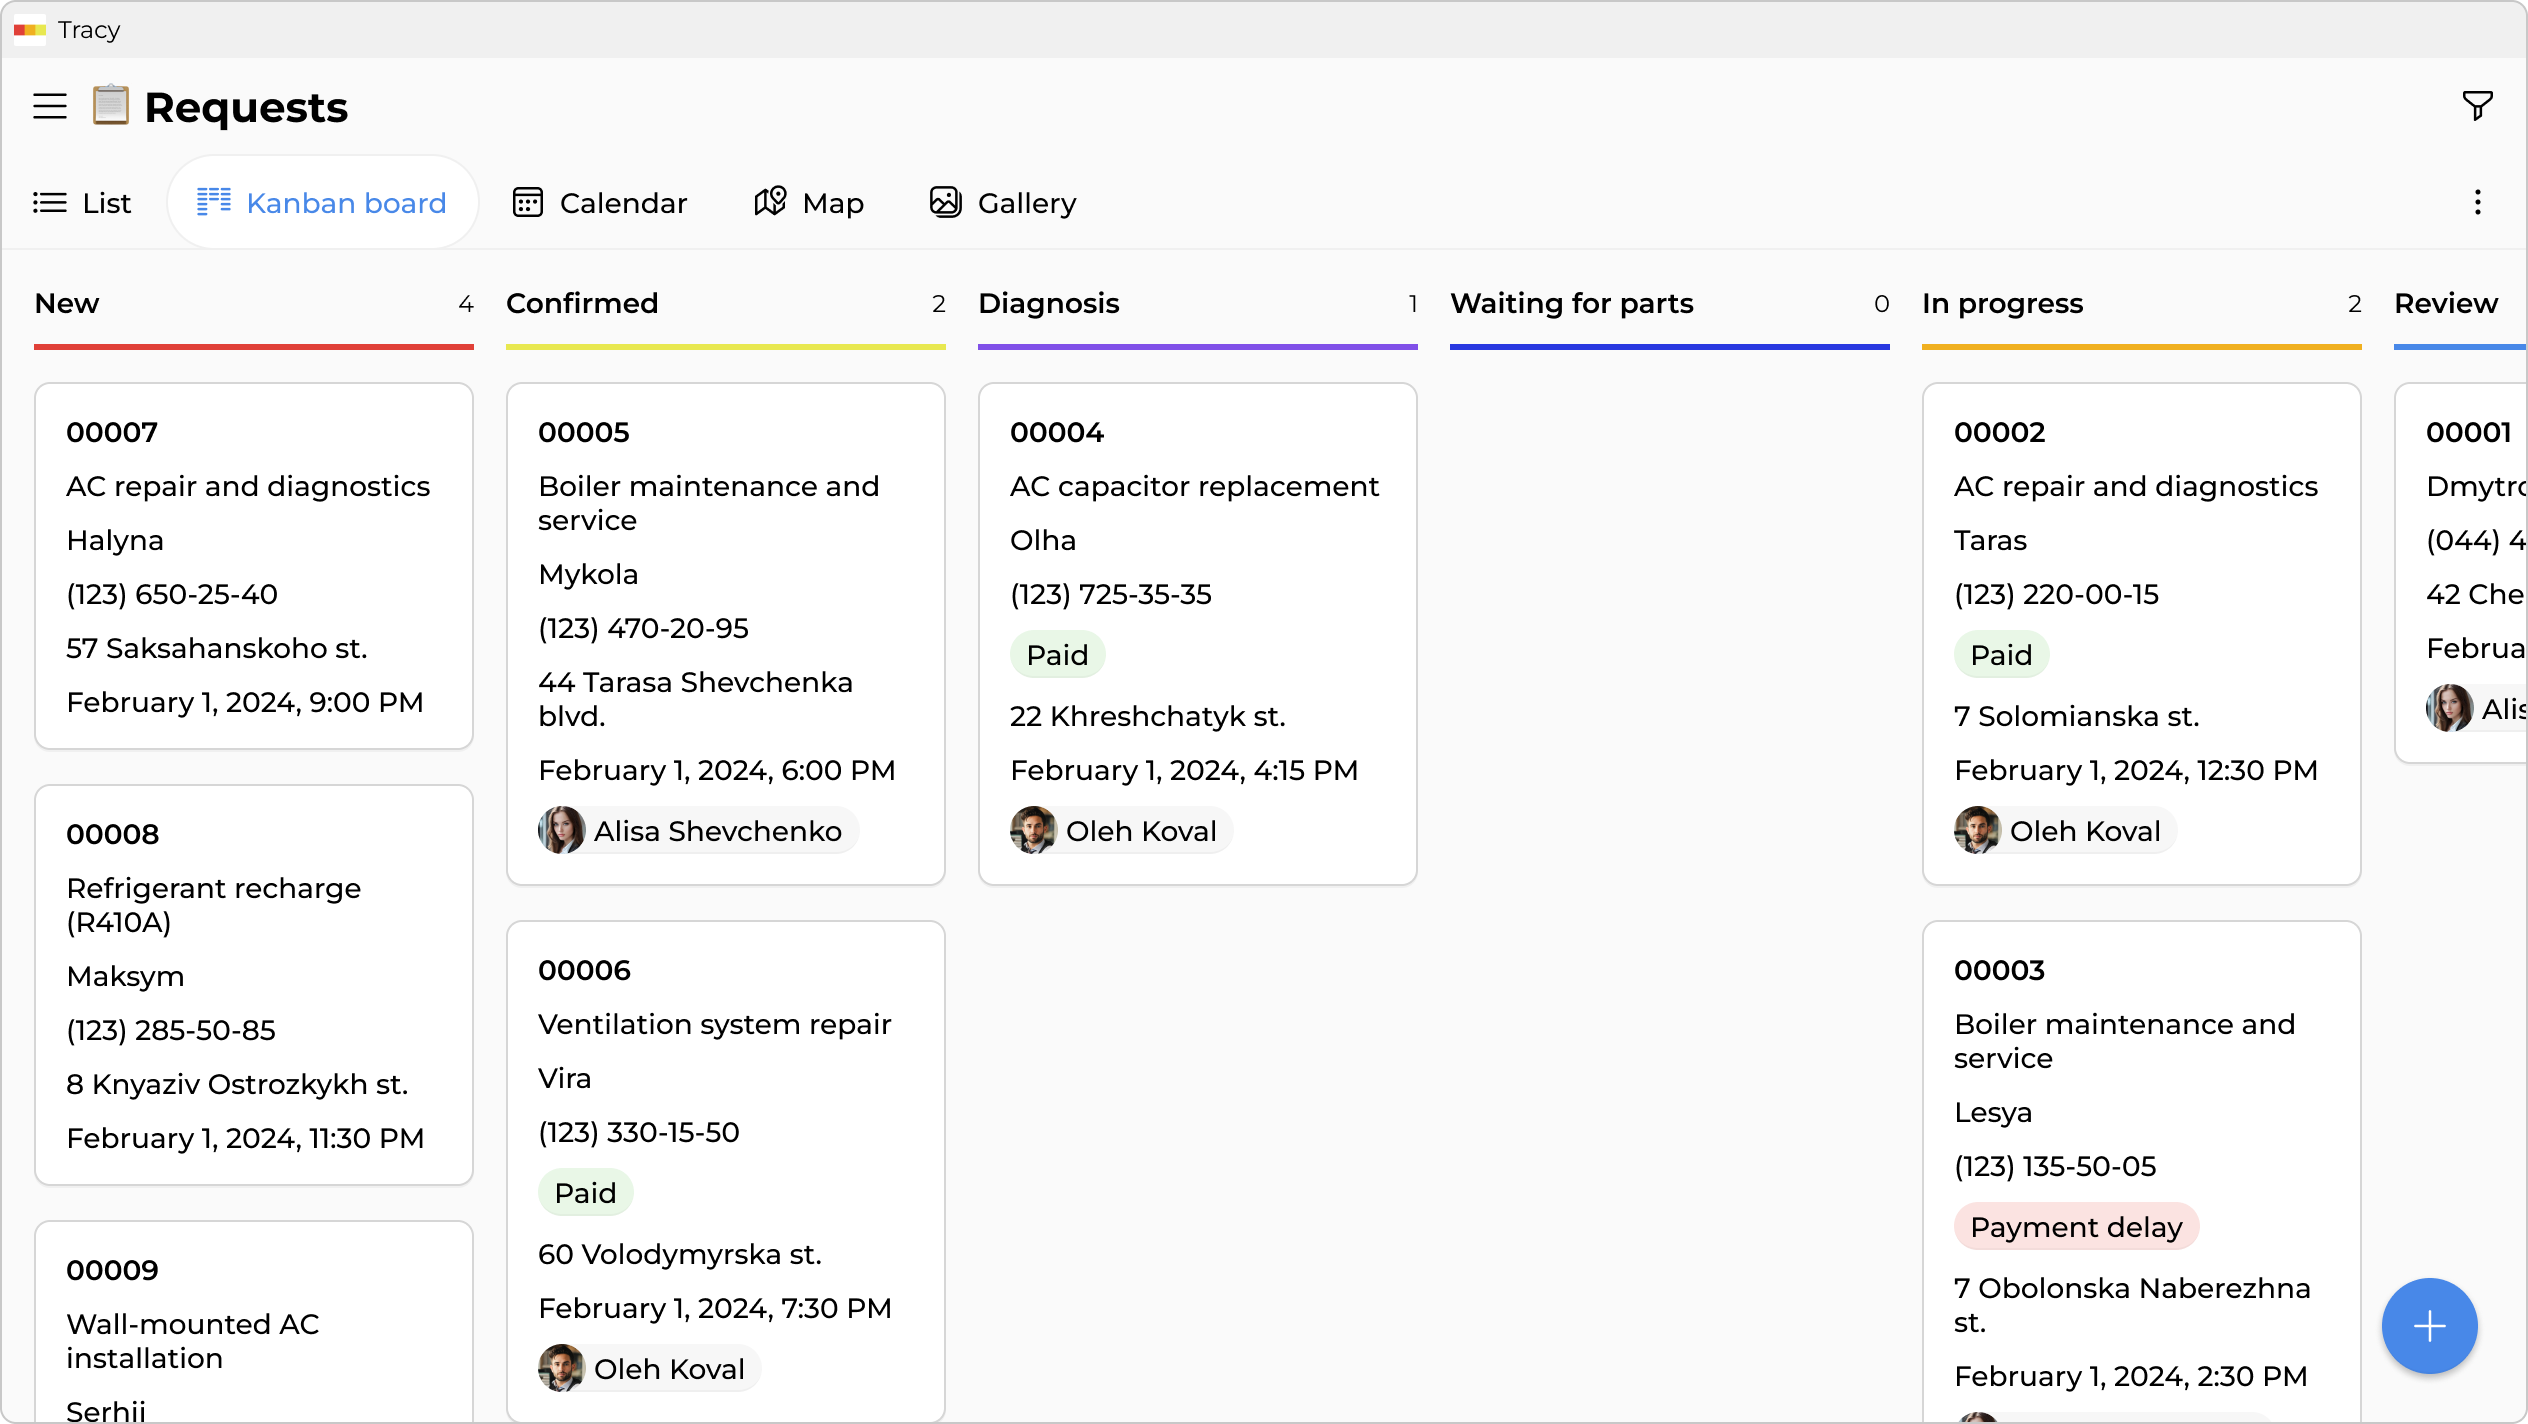
Task: Click the In progress column header
Action: pyautogui.click(x=2002, y=303)
